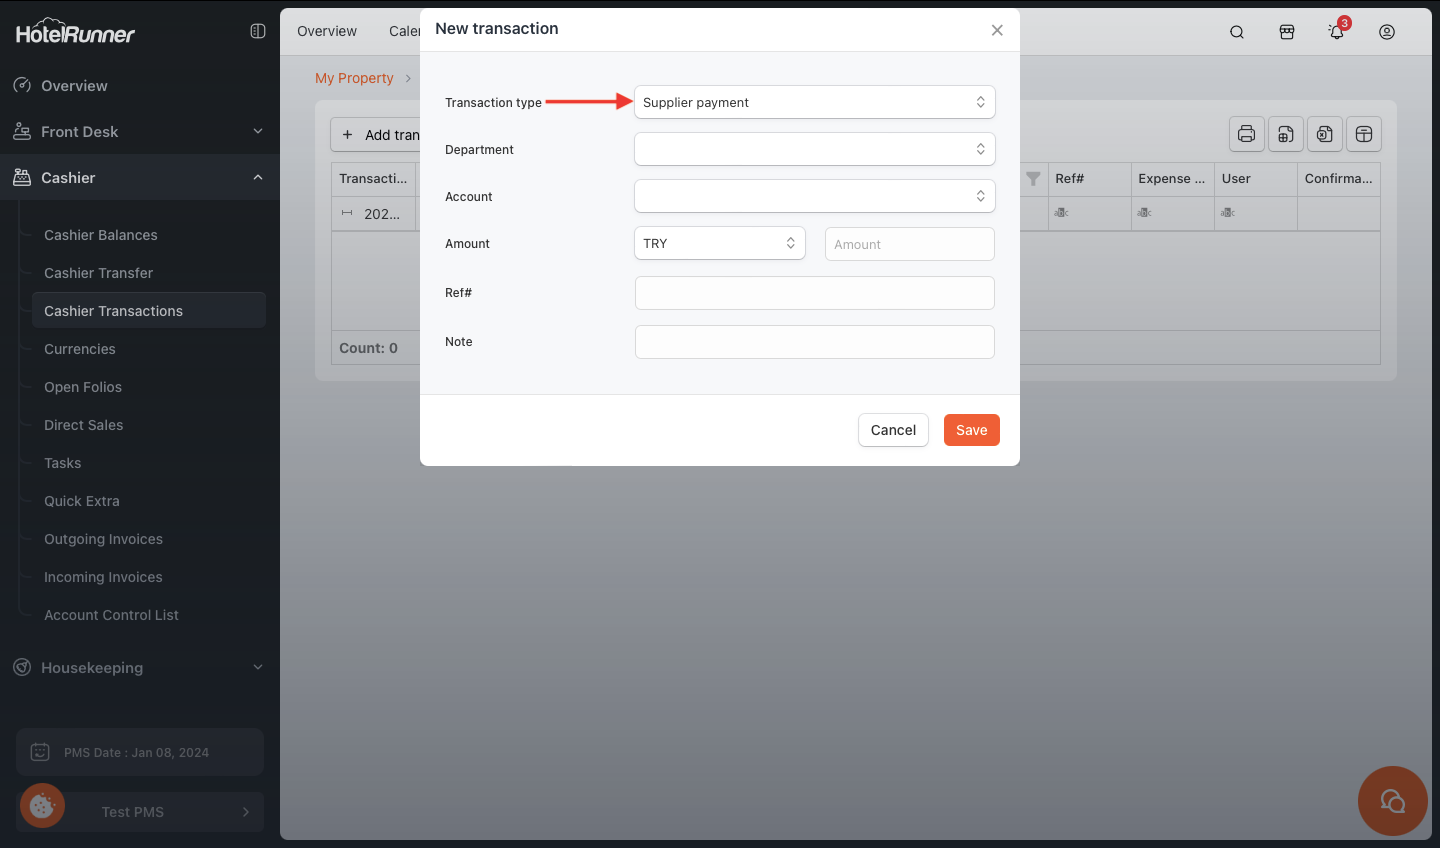
Task: Open the Account dropdown
Action: [x=814, y=196]
